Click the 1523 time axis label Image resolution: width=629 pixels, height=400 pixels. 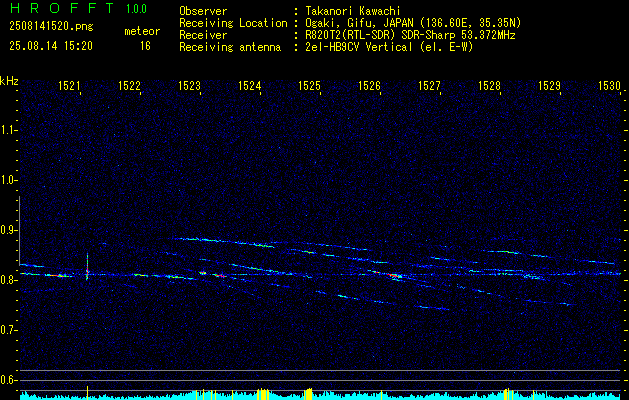189,86
